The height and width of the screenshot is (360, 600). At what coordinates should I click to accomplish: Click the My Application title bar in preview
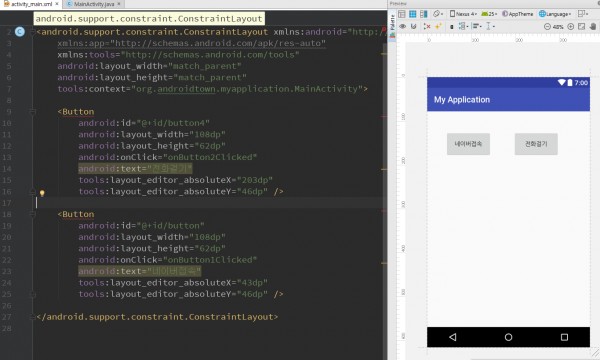coord(508,100)
